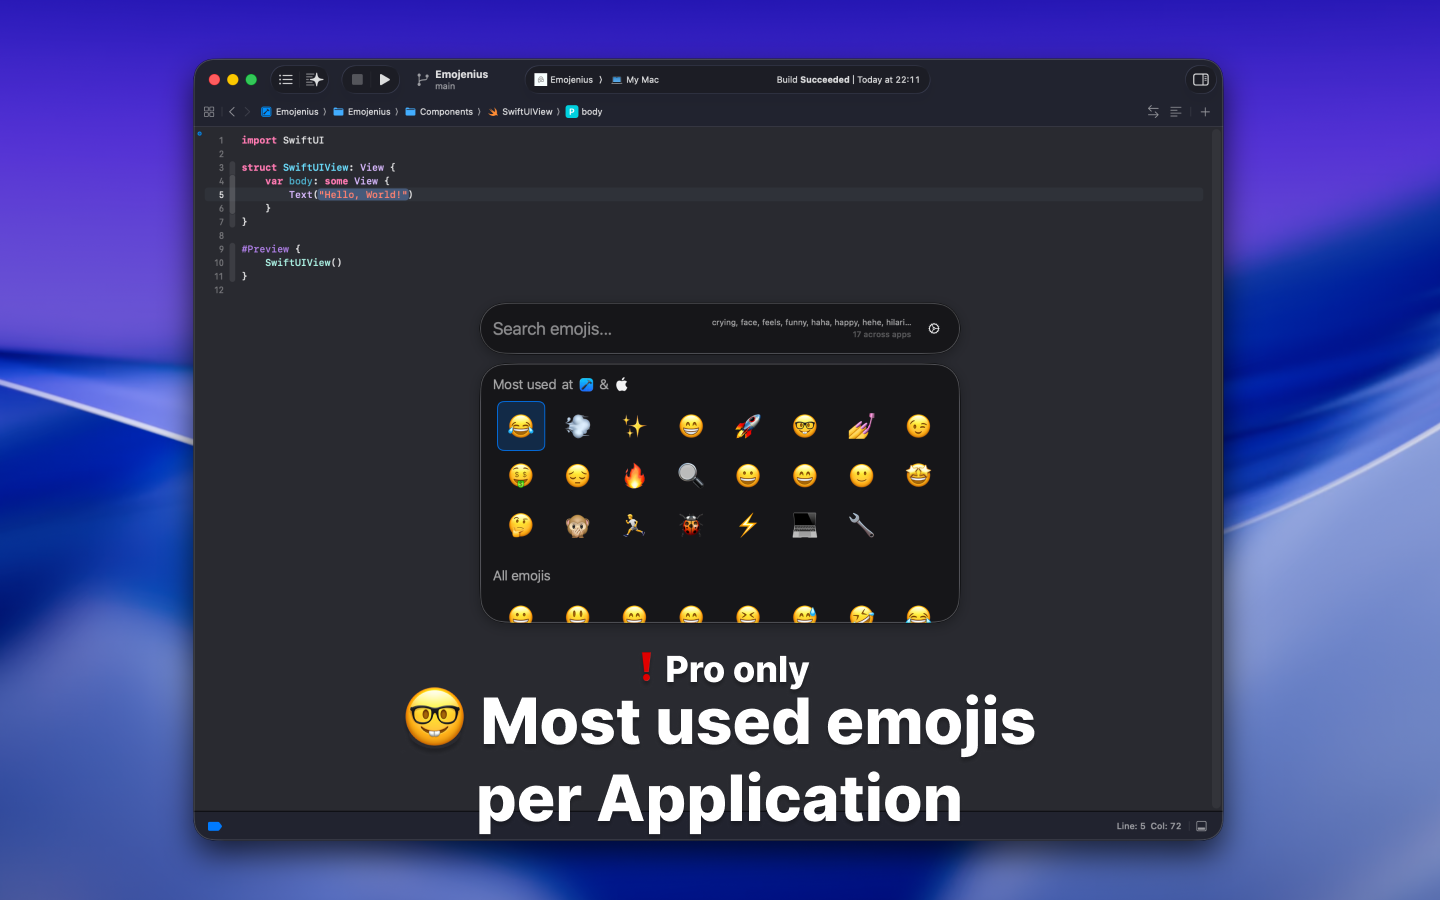Click the 'Line: 5 Col: 72' indicator
Image resolution: width=1440 pixels, height=900 pixels.
pos(1149,826)
